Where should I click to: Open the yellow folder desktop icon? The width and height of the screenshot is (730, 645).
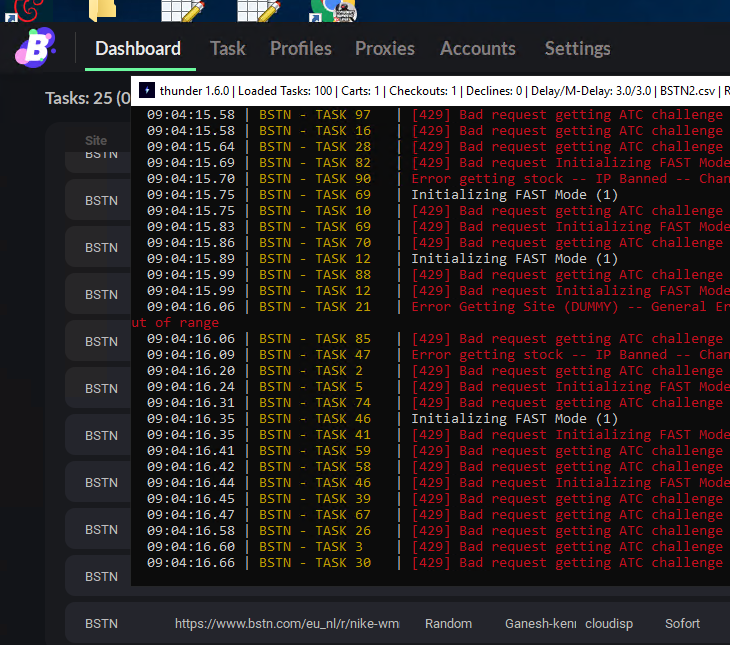[102, 10]
